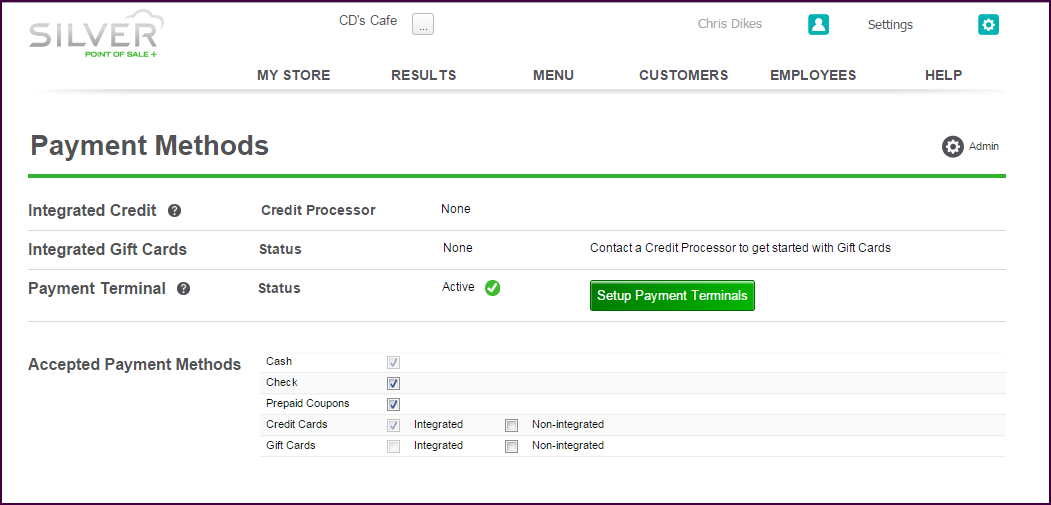1051x505 pixels.
Task: Click the green Active status checkmark
Action: [492, 288]
